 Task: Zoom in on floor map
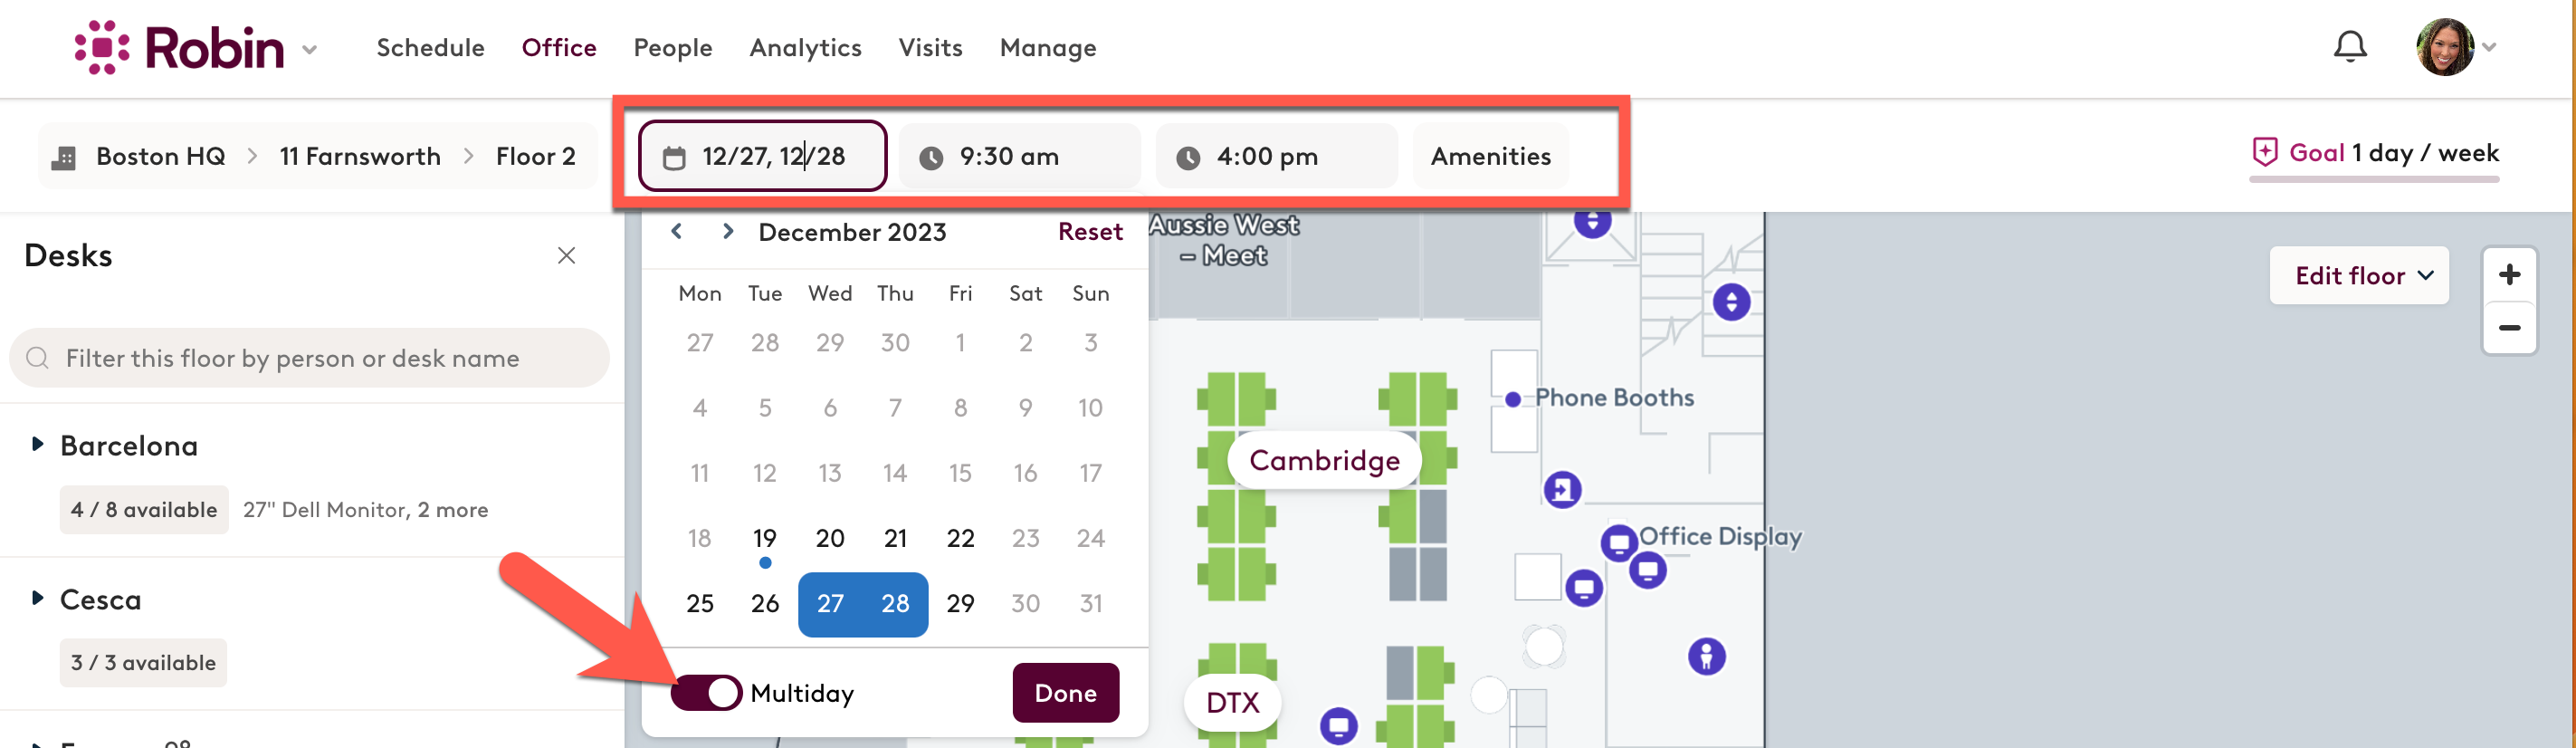[x=2508, y=275]
